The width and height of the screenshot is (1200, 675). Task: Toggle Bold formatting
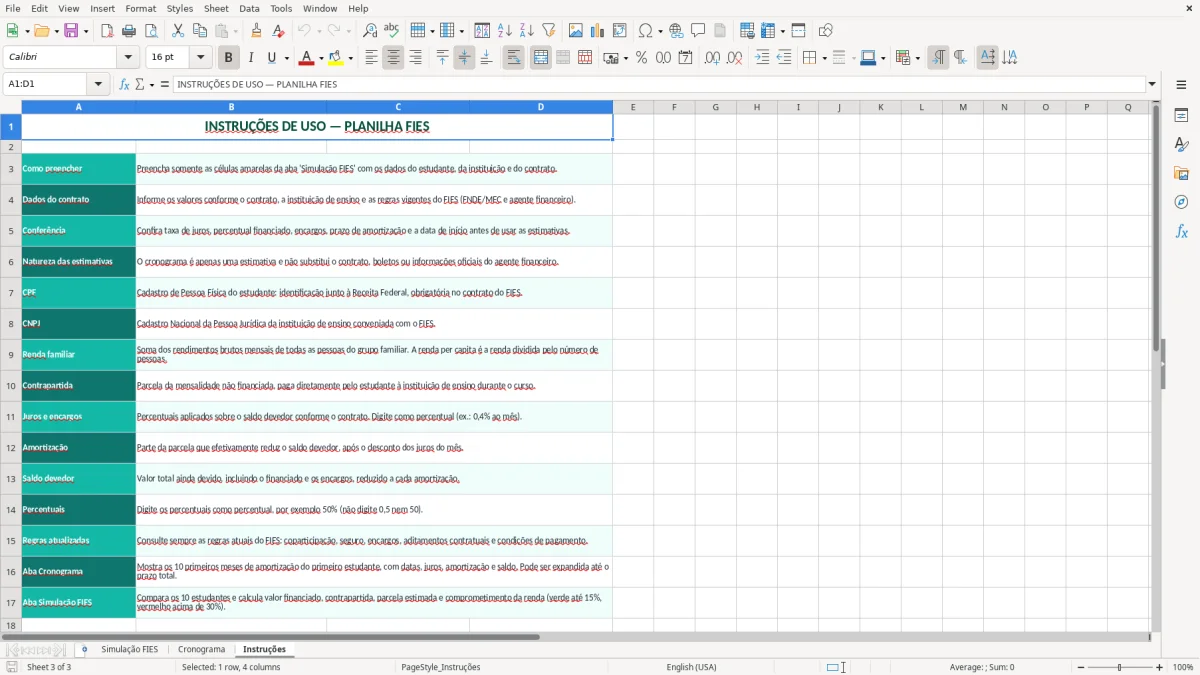click(228, 58)
